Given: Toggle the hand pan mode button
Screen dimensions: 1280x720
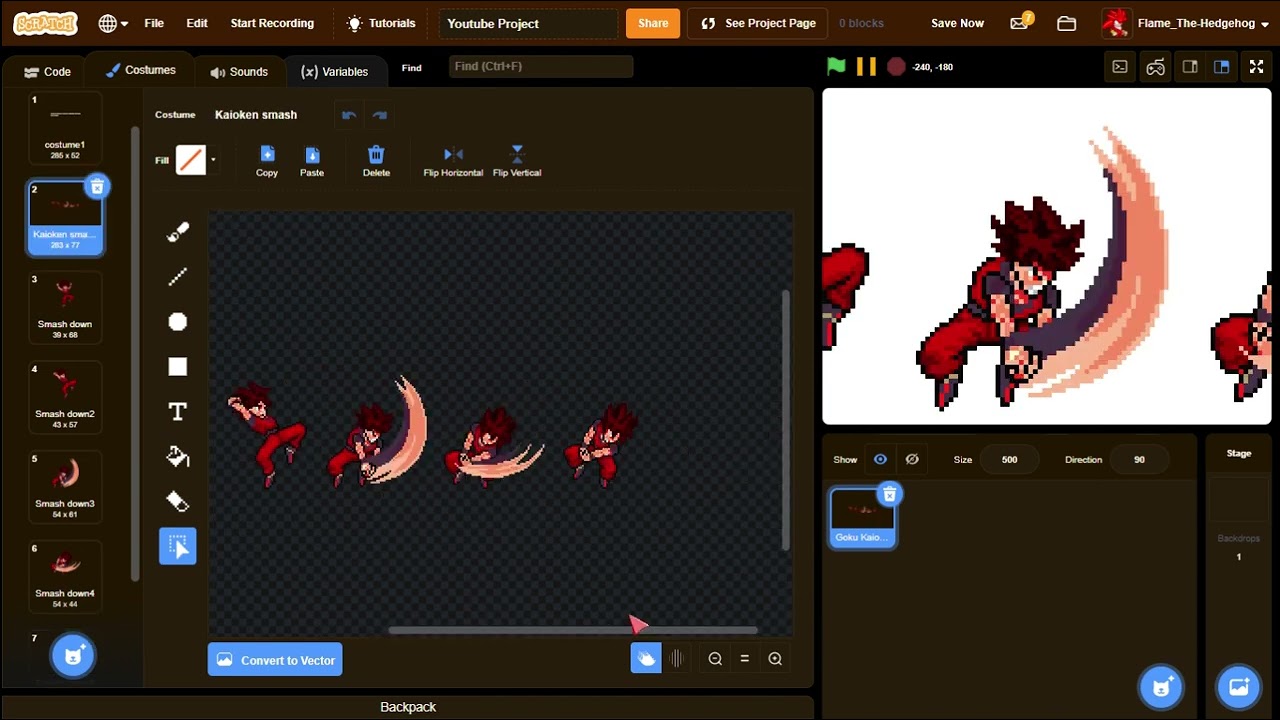Looking at the screenshot, I should coord(646,658).
